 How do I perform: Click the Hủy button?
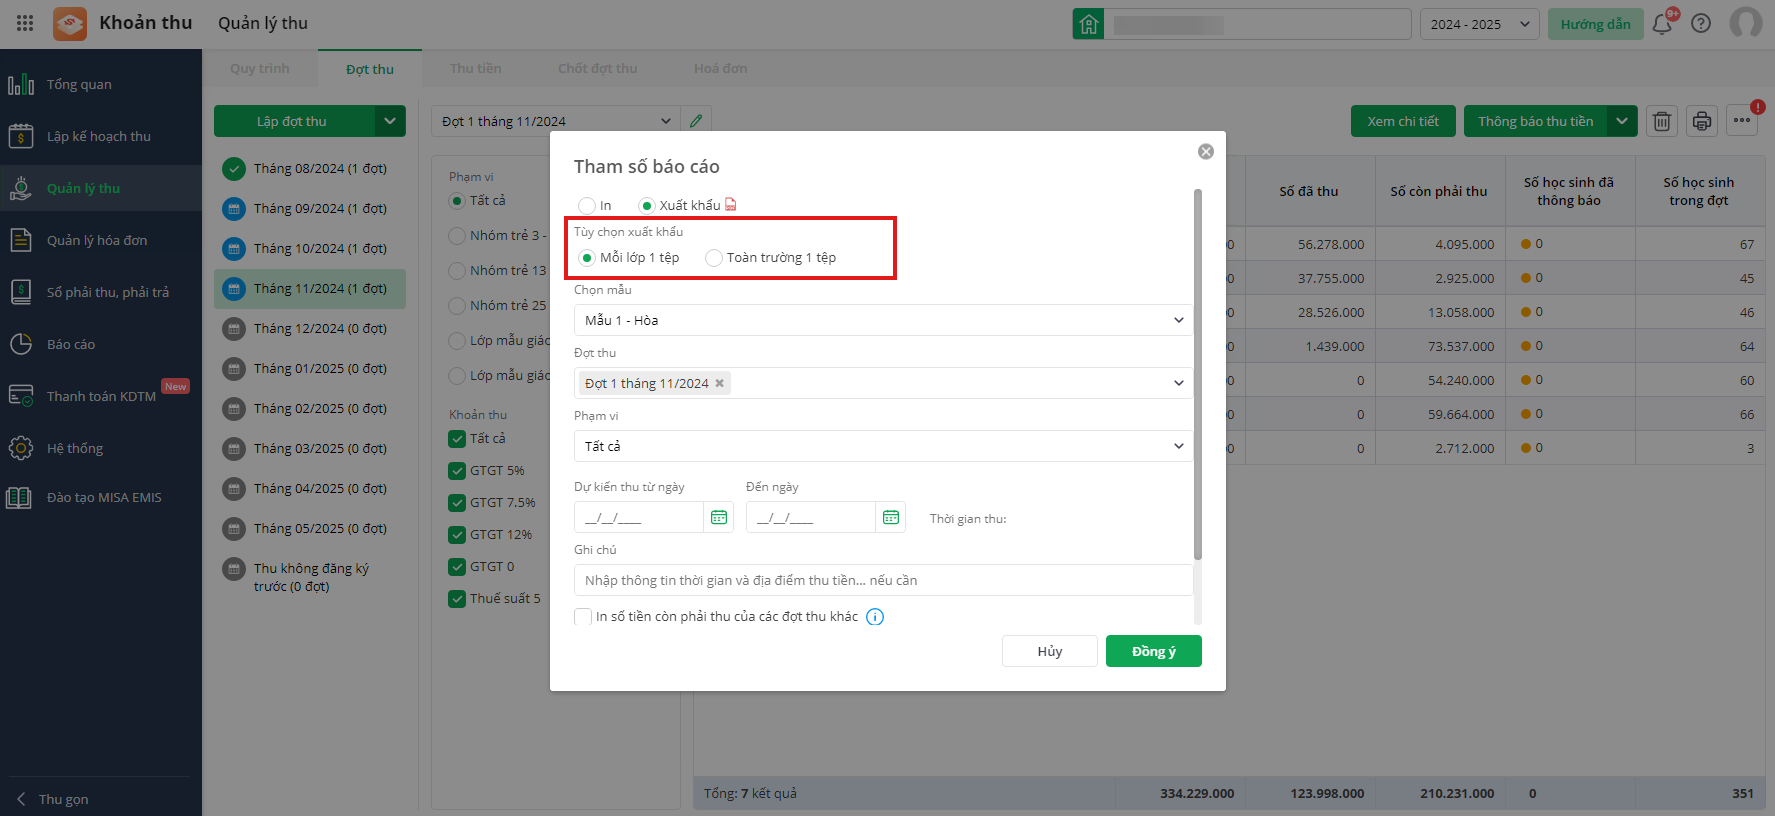(1049, 651)
